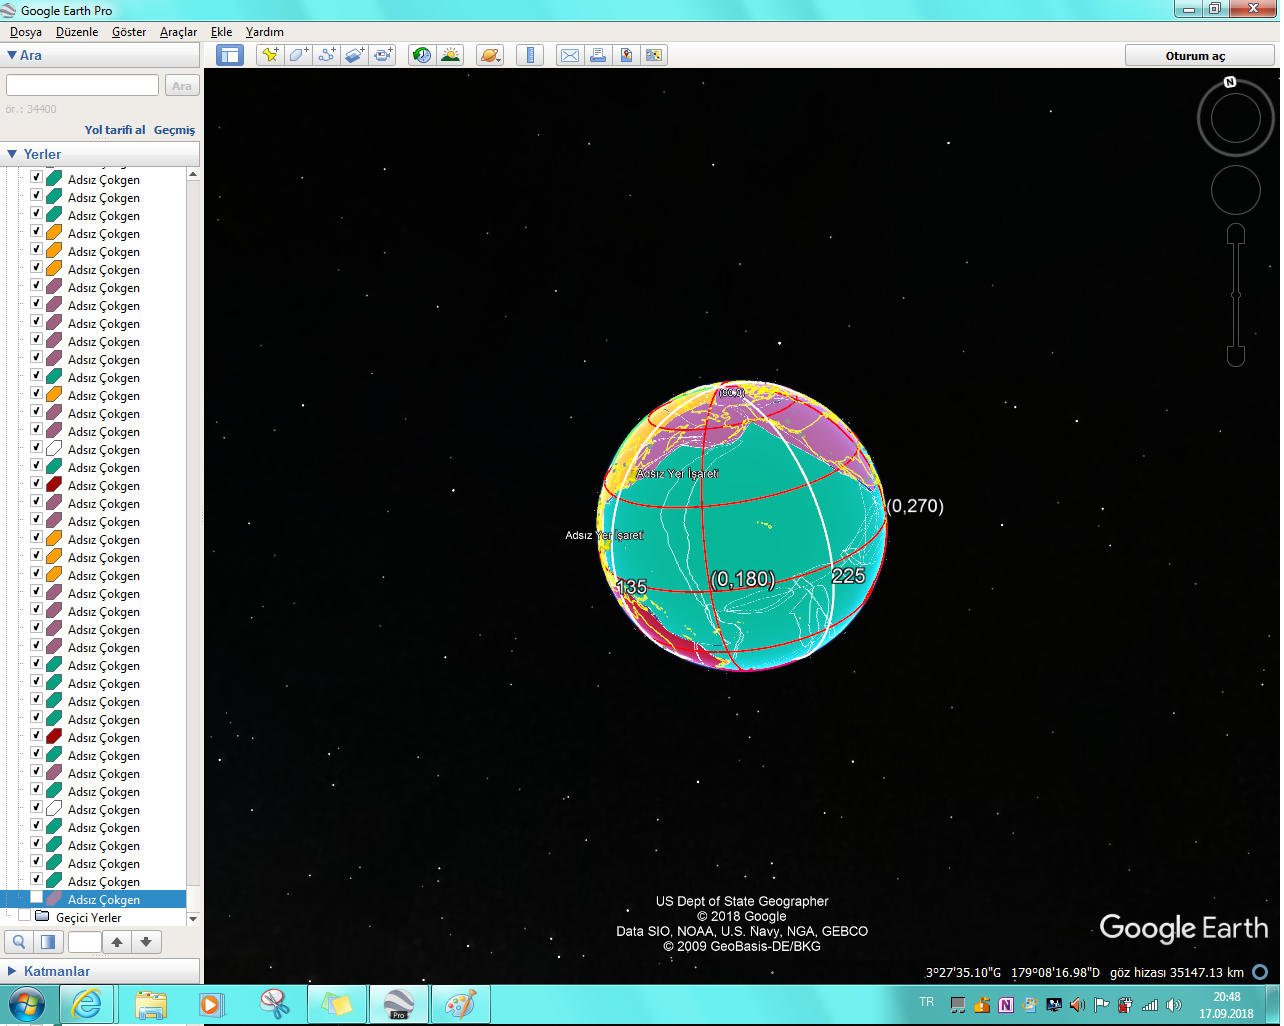1284x1026 pixels.
Task: Click the TR language indicator
Action: click(926, 1002)
